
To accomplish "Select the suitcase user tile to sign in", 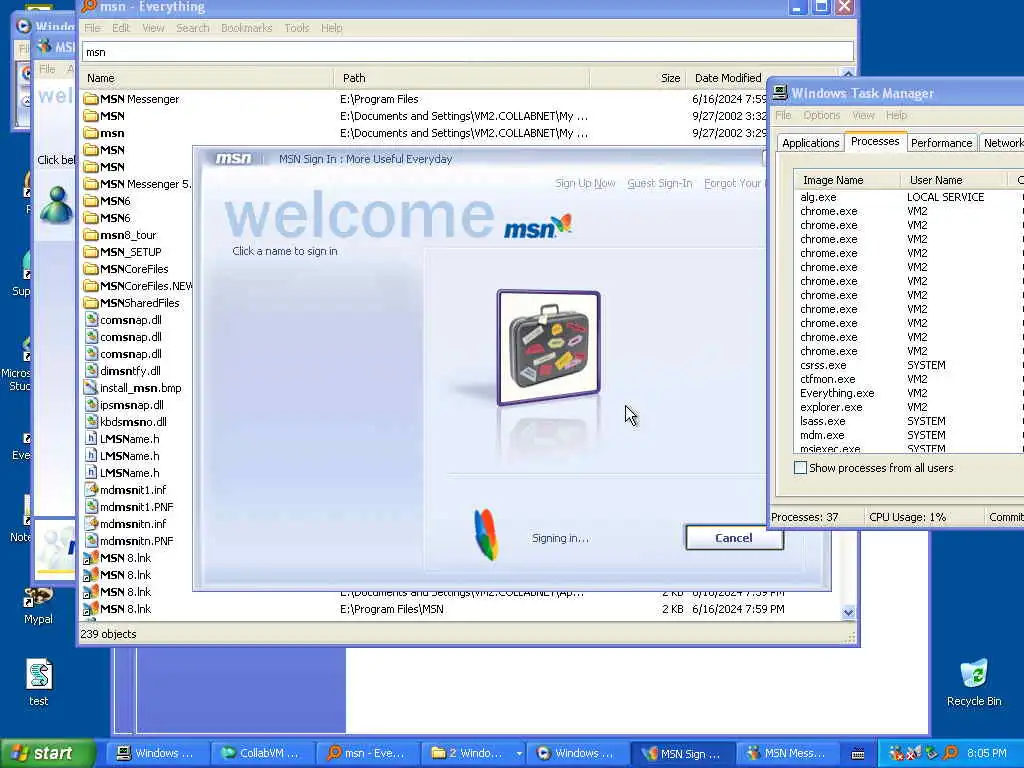I will coord(548,347).
